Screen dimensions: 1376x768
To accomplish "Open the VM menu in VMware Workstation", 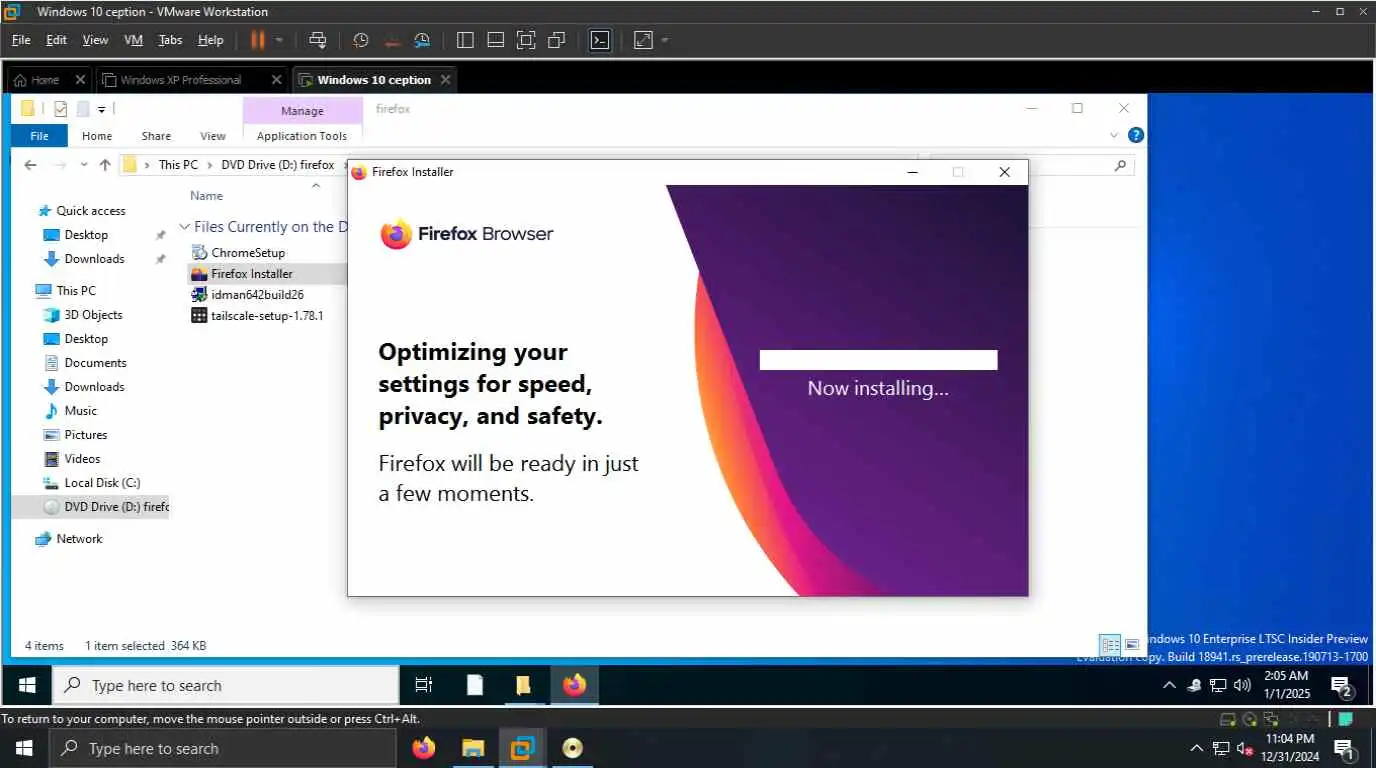I will tap(133, 40).
